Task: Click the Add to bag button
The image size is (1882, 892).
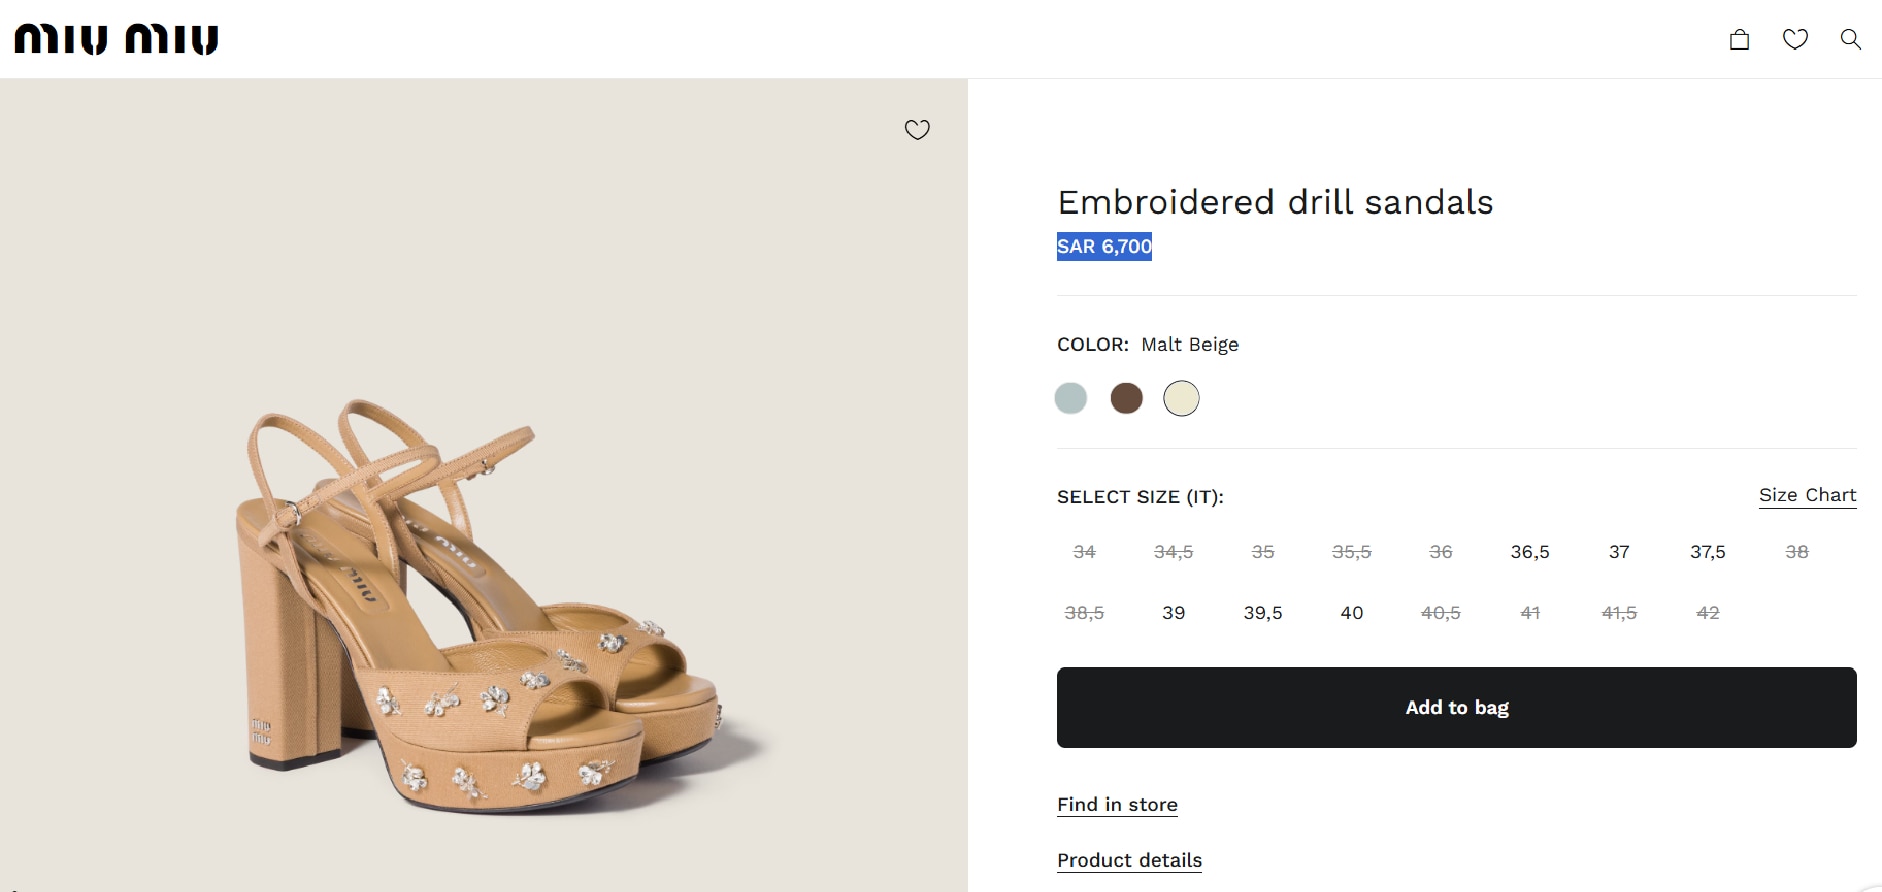Action: [x=1456, y=707]
